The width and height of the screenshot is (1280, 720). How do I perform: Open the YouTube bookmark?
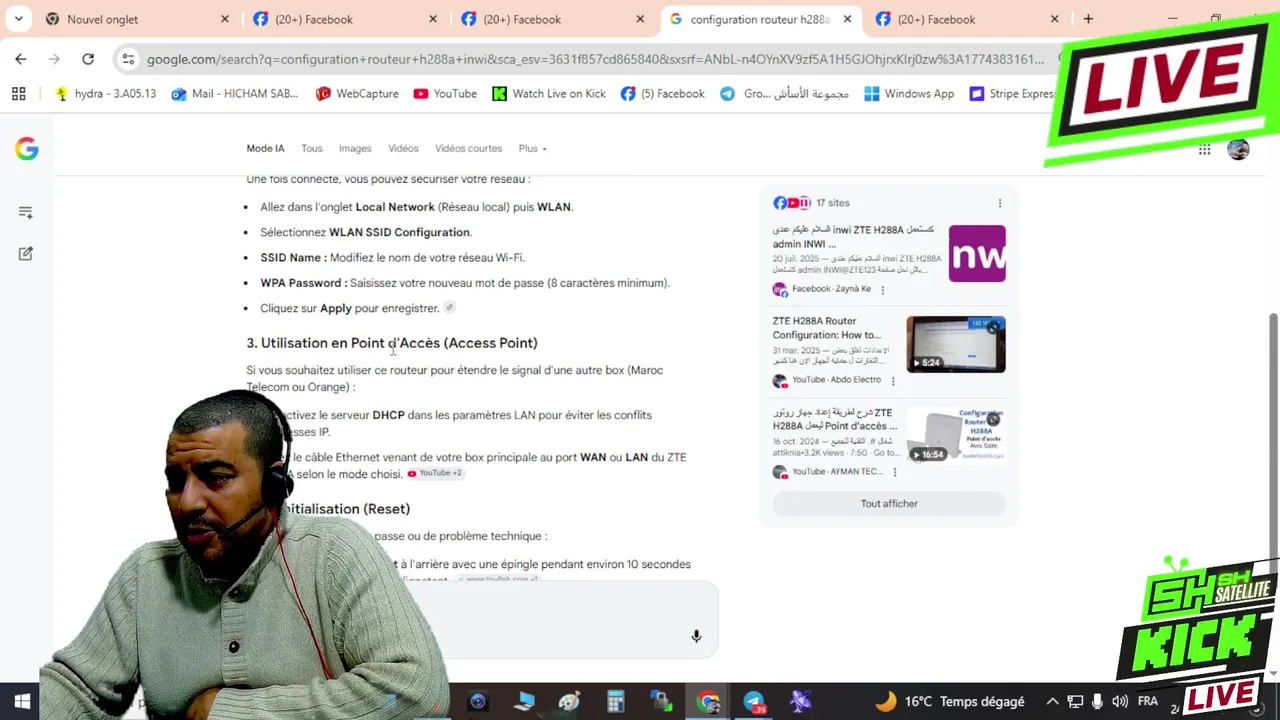coord(445,94)
